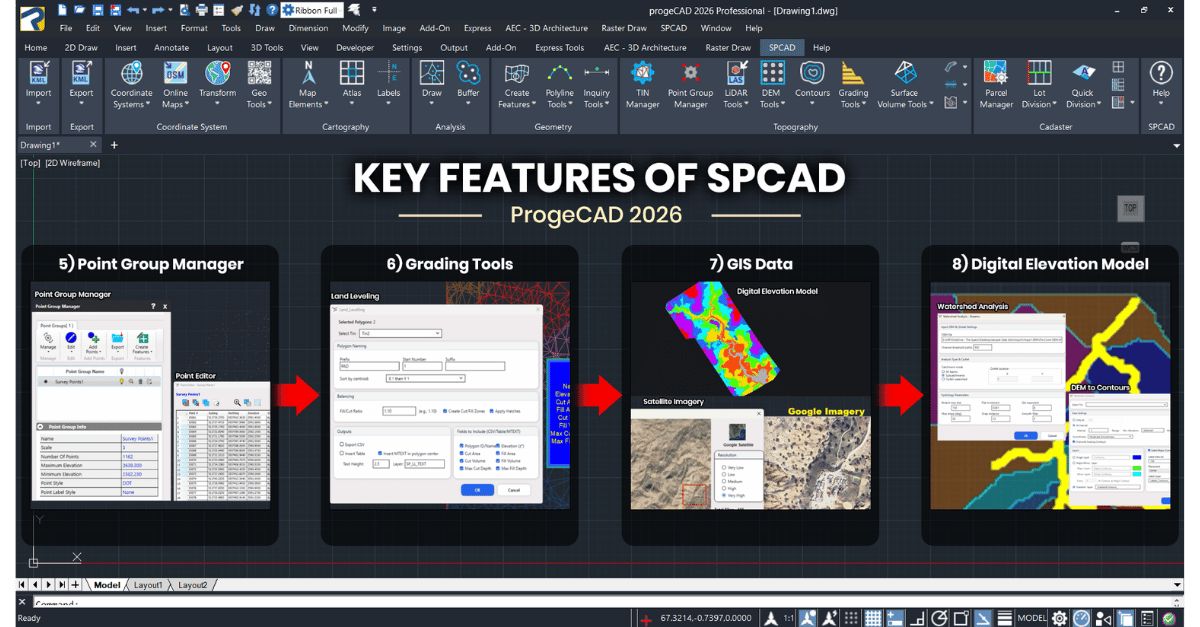Click the New drawing icon in quick access toolbar

[64, 9]
